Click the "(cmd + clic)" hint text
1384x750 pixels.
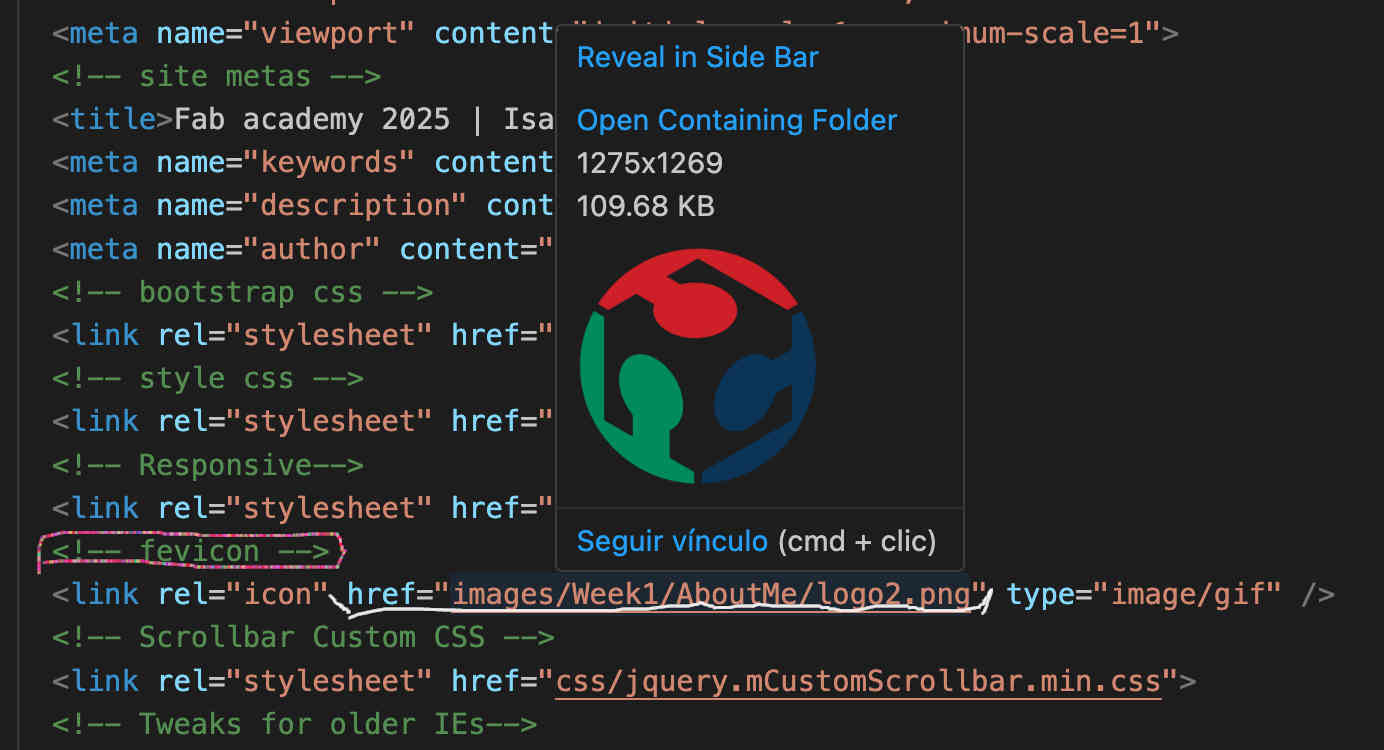(856, 541)
